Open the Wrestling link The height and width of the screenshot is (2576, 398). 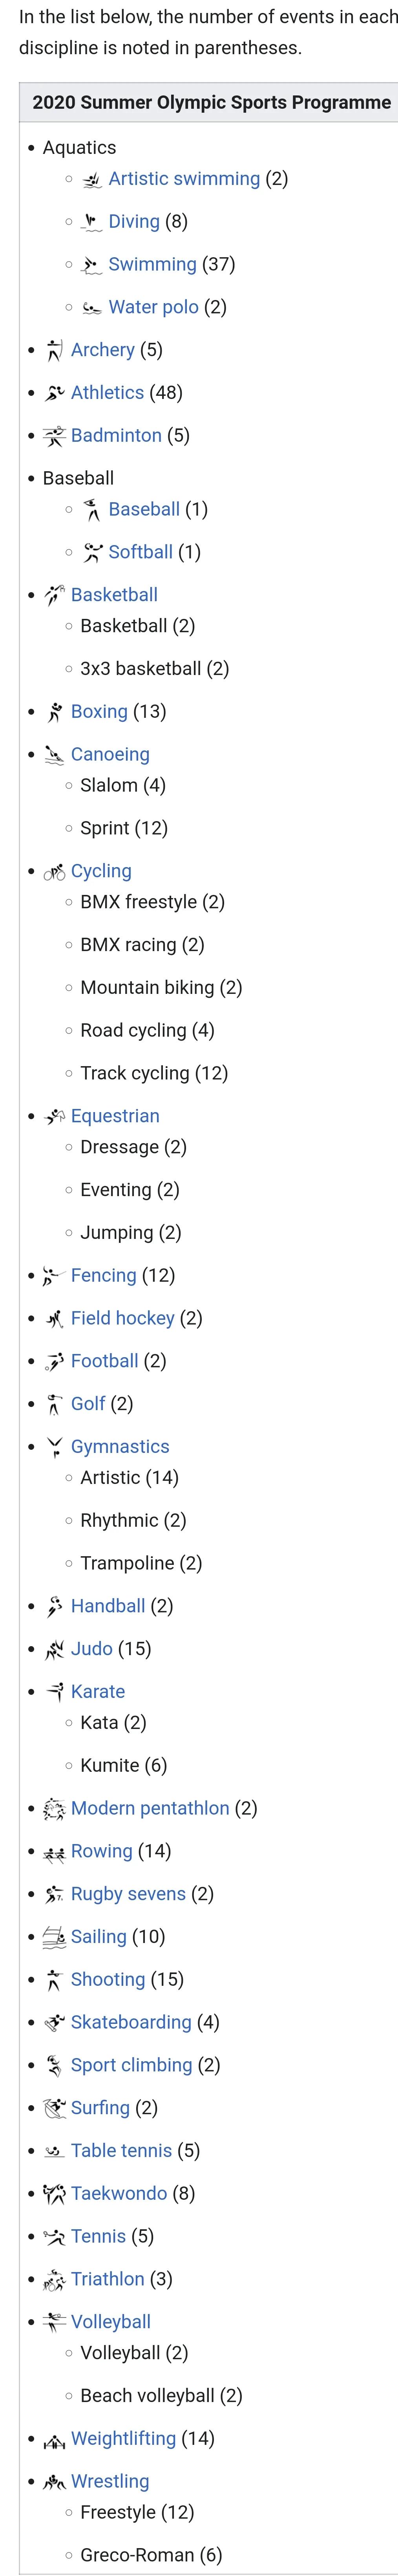point(110,2482)
